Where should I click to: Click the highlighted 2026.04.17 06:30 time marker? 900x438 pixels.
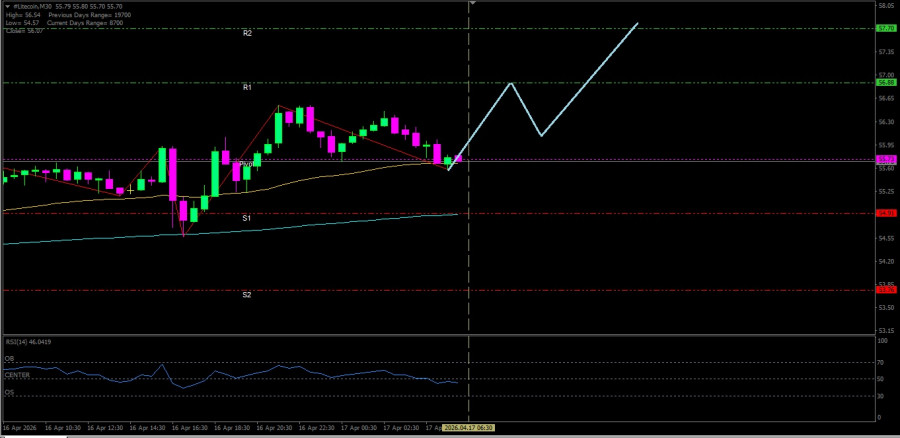pos(469,428)
